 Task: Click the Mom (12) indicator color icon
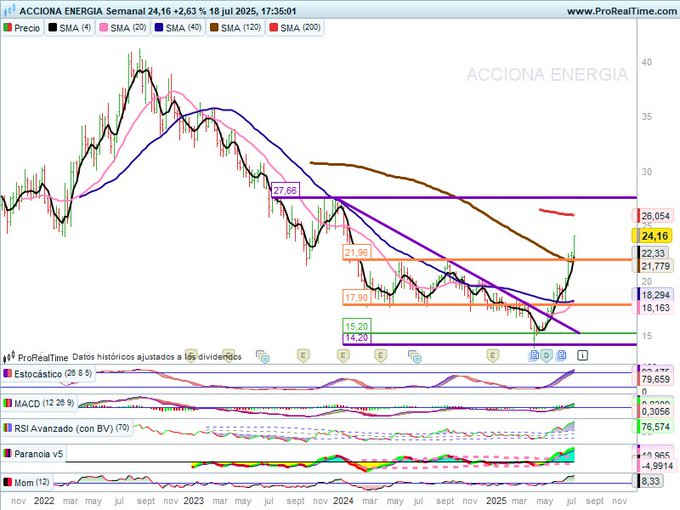coord(7,482)
